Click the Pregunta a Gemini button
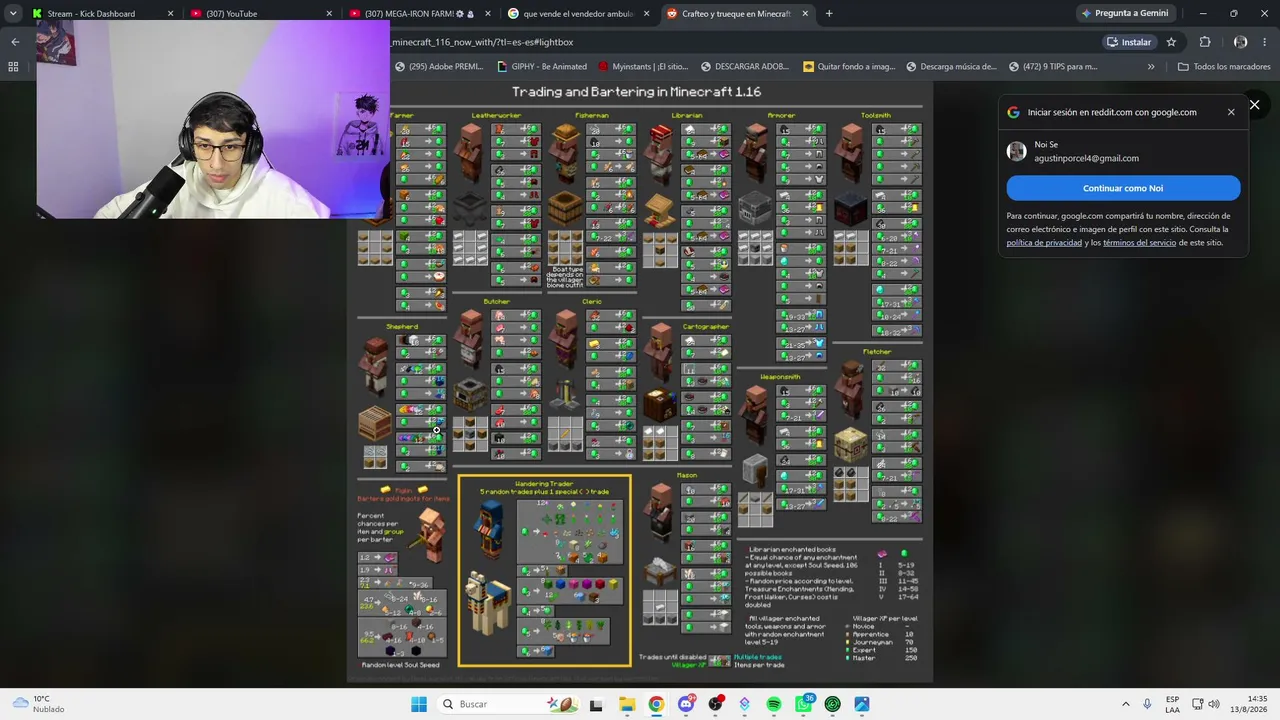The width and height of the screenshot is (1280, 720). click(x=1125, y=14)
